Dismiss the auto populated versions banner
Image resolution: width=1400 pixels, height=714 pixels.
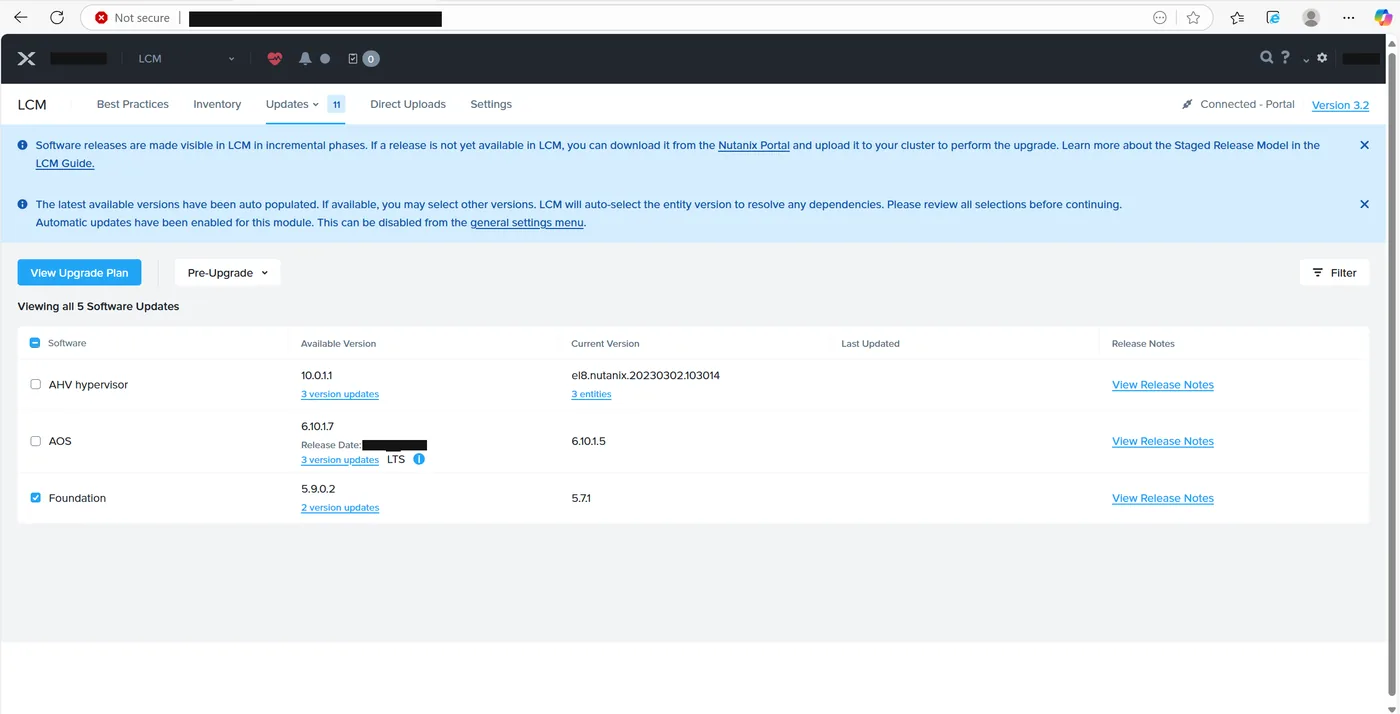[x=1364, y=204]
